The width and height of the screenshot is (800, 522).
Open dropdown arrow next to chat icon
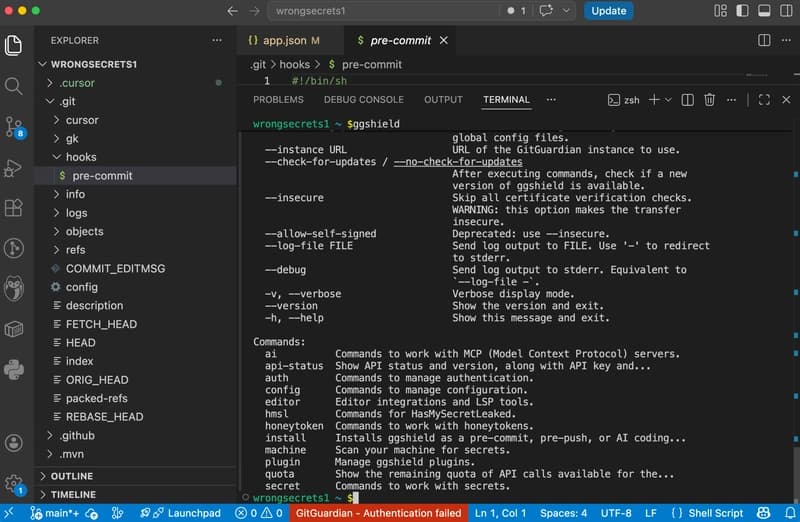(566, 11)
